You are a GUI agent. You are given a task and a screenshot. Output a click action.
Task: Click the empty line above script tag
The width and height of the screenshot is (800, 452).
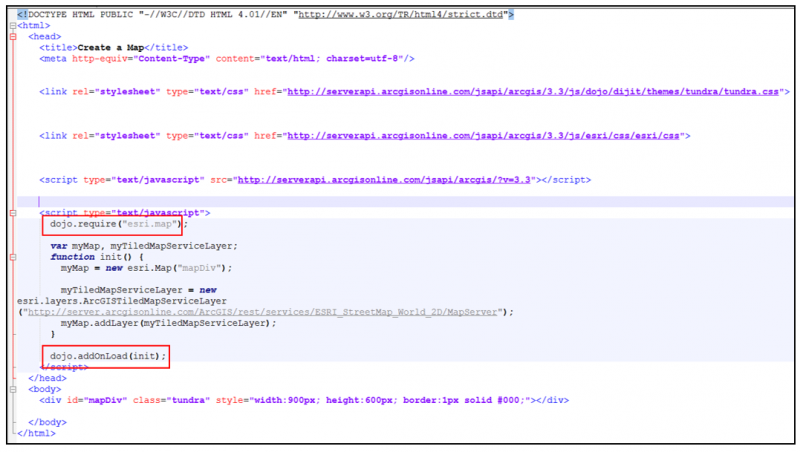tap(200, 201)
